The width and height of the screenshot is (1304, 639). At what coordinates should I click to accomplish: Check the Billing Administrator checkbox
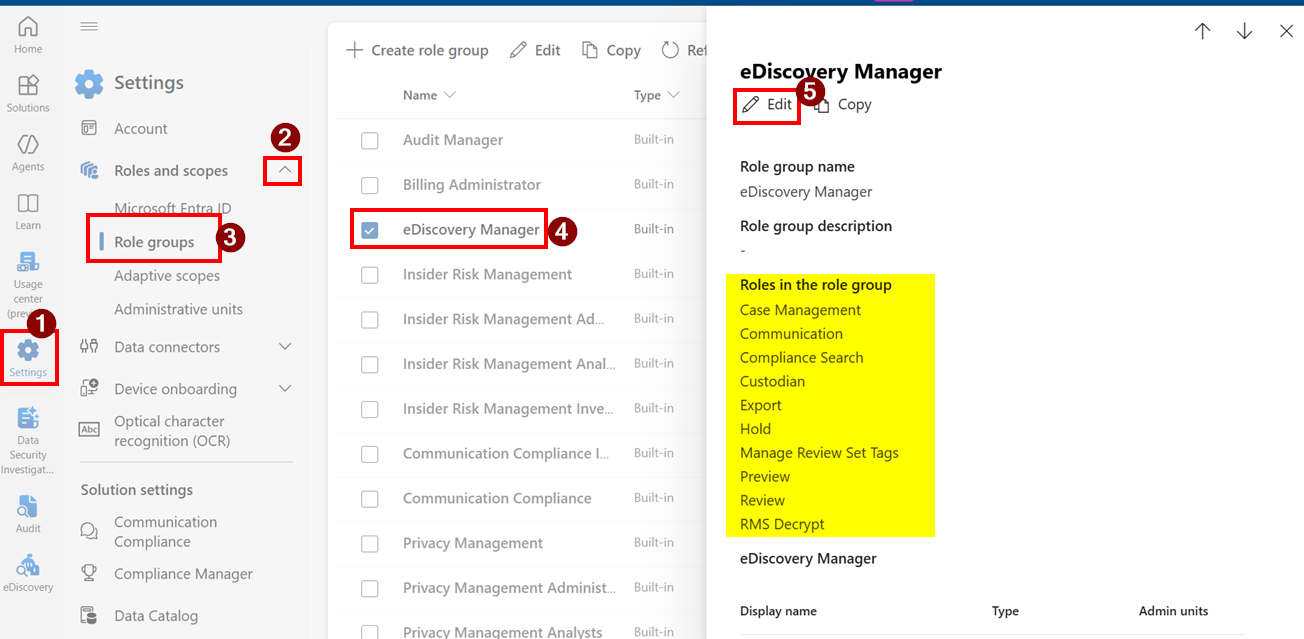point(370,185)
